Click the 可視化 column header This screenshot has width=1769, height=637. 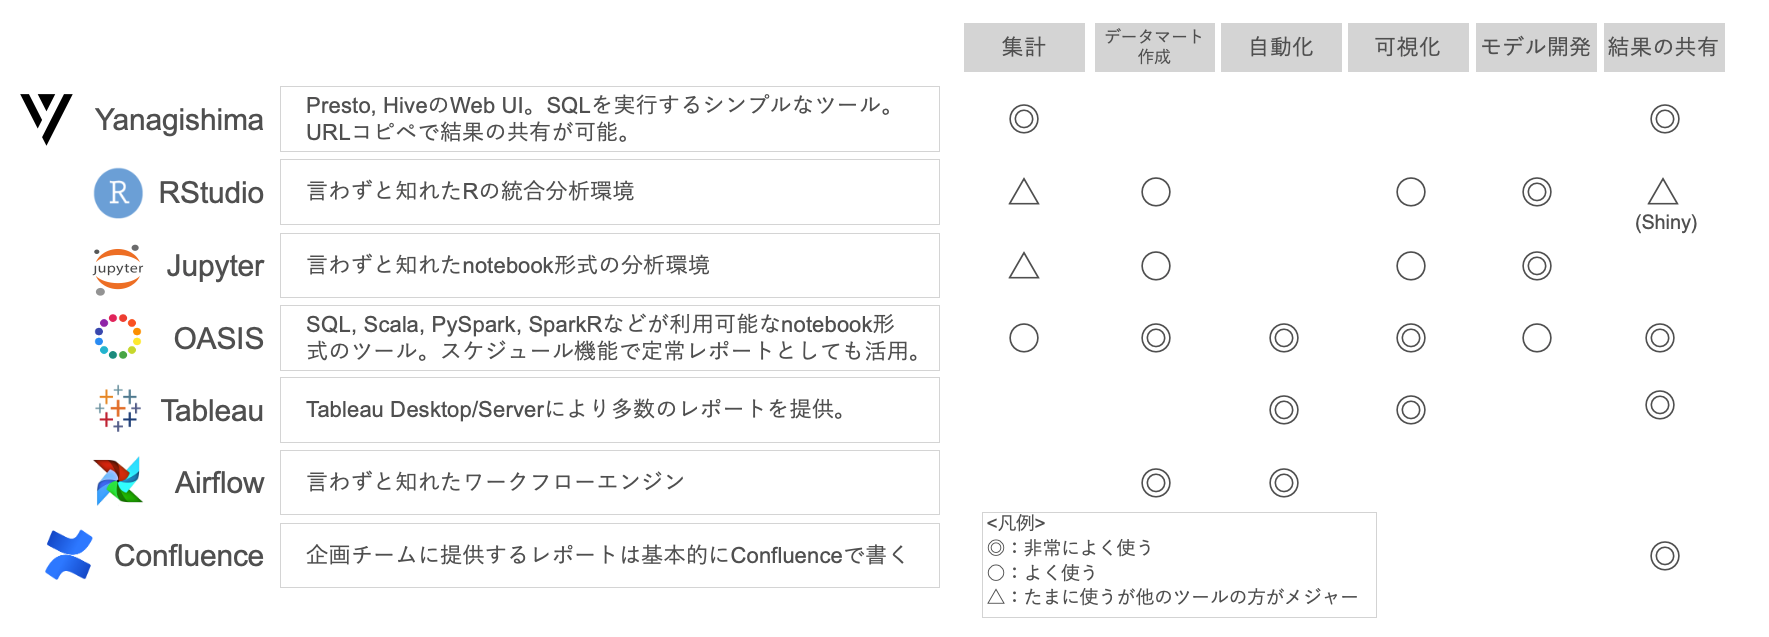pyautogui.click(x=1408, y=47)
